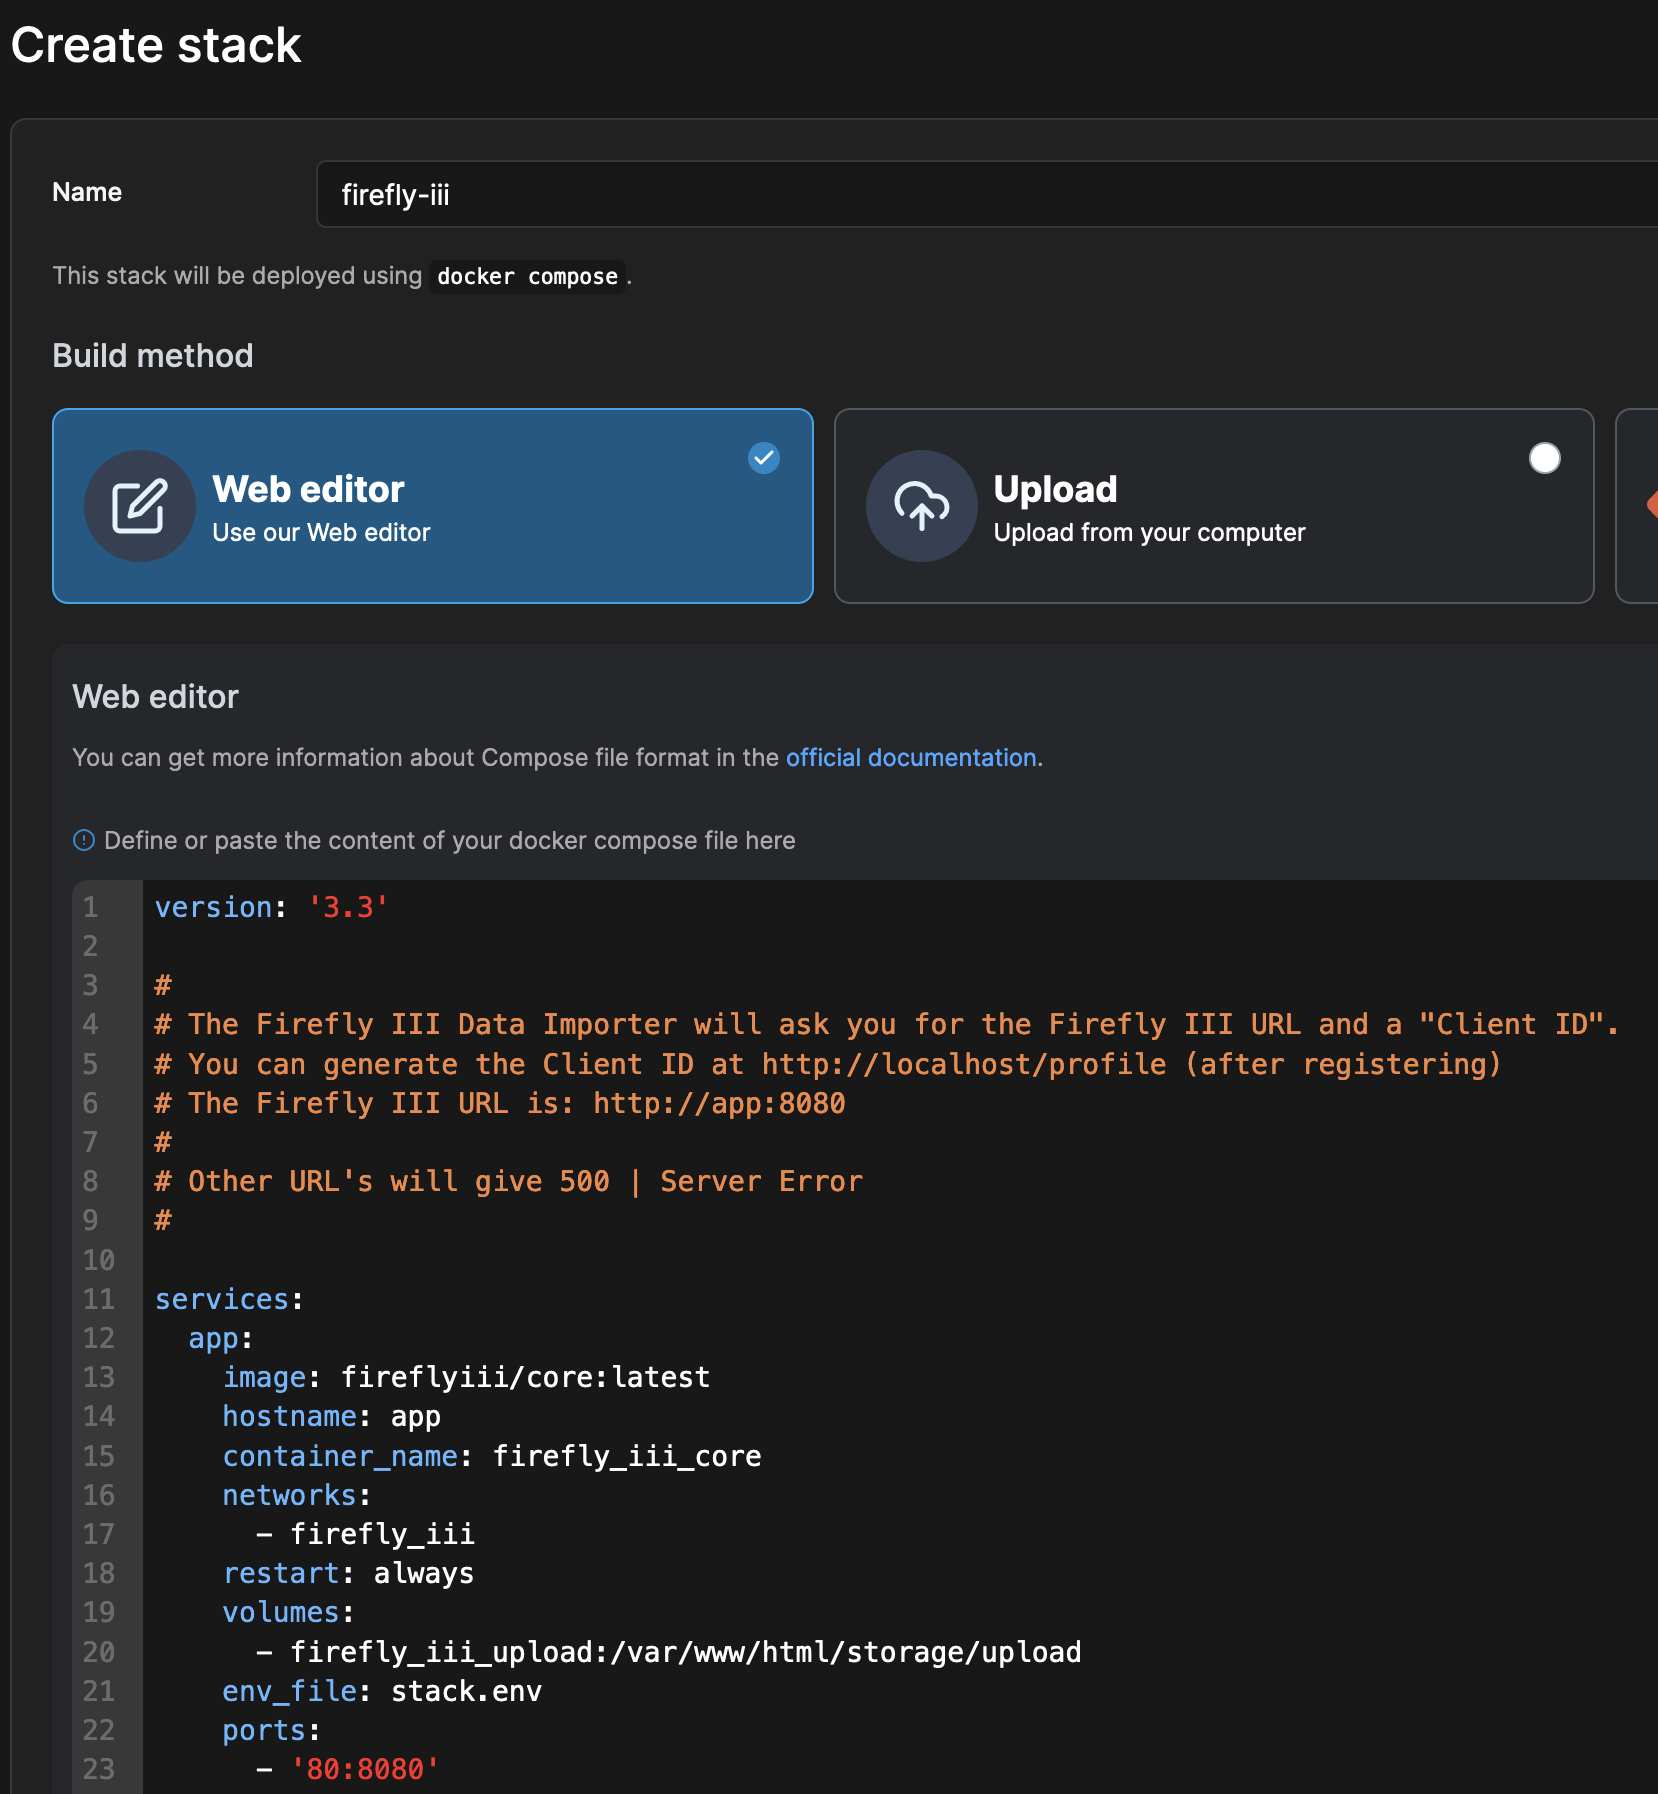Click the Upload cloud arrow icon
Image resolution: width=1658 pixels, height=1794 pixels.
pyautogui.click(x=921, y=506)
